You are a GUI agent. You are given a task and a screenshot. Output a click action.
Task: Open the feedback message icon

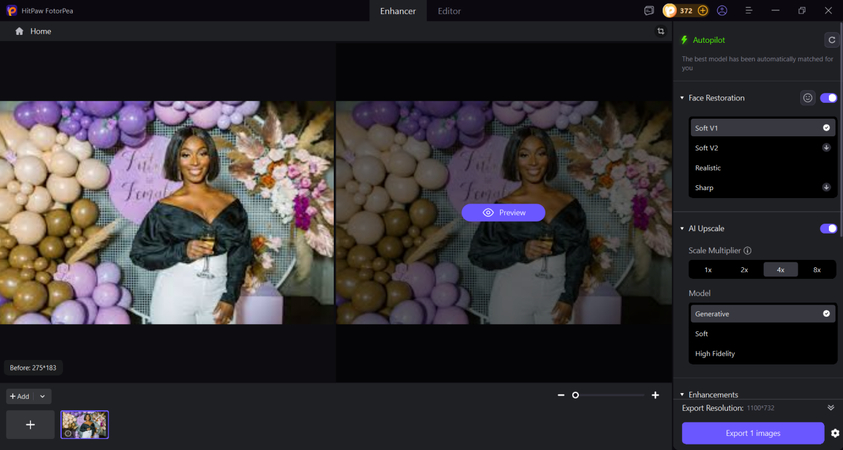(x=649, y=11)
